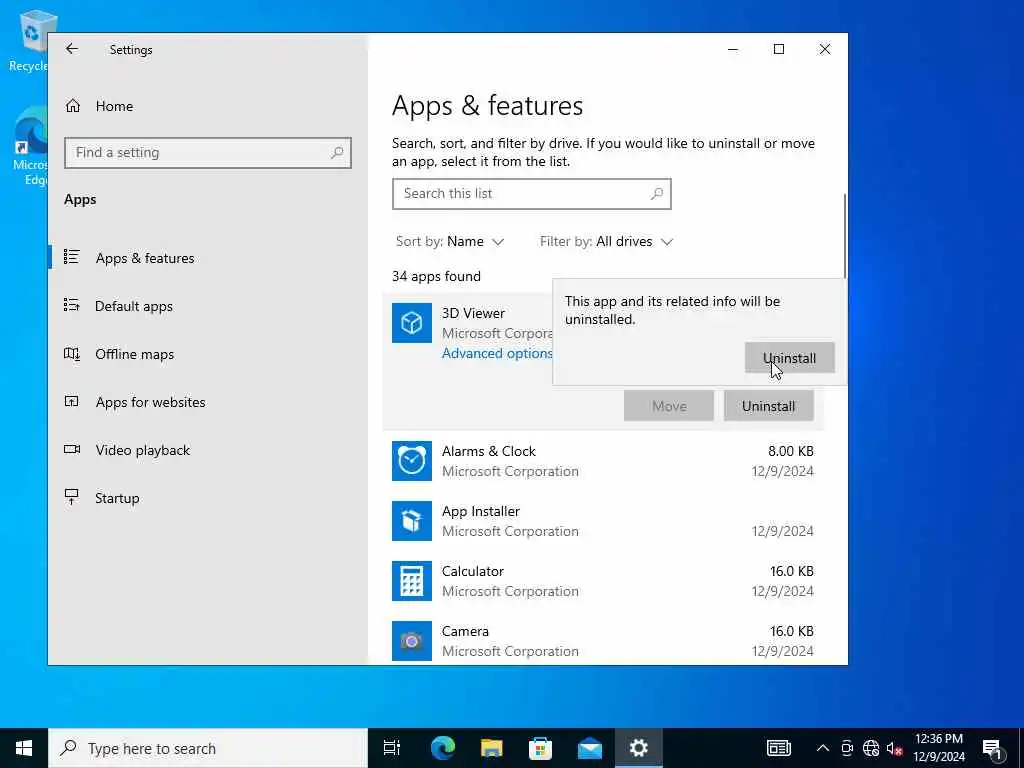Screen dimensions: 1024x768
Task: Click the Camera app icon
Action: pos(411,641)
